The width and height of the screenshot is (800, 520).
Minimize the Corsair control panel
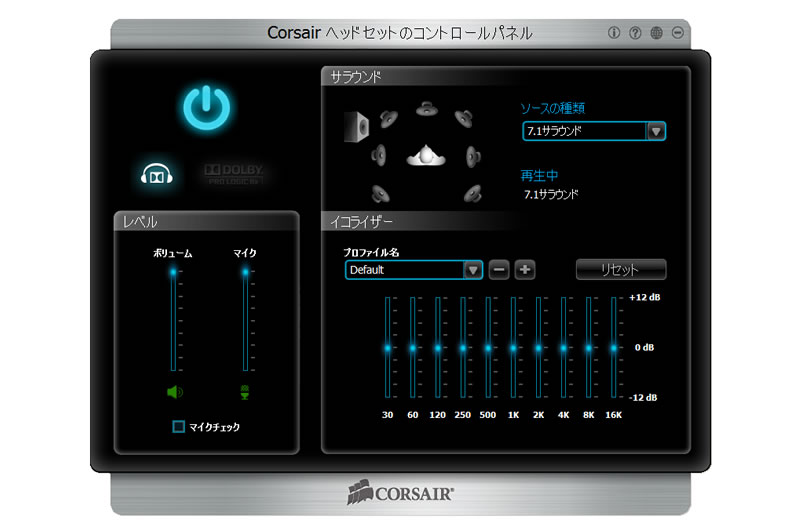[x=678, y=33]
